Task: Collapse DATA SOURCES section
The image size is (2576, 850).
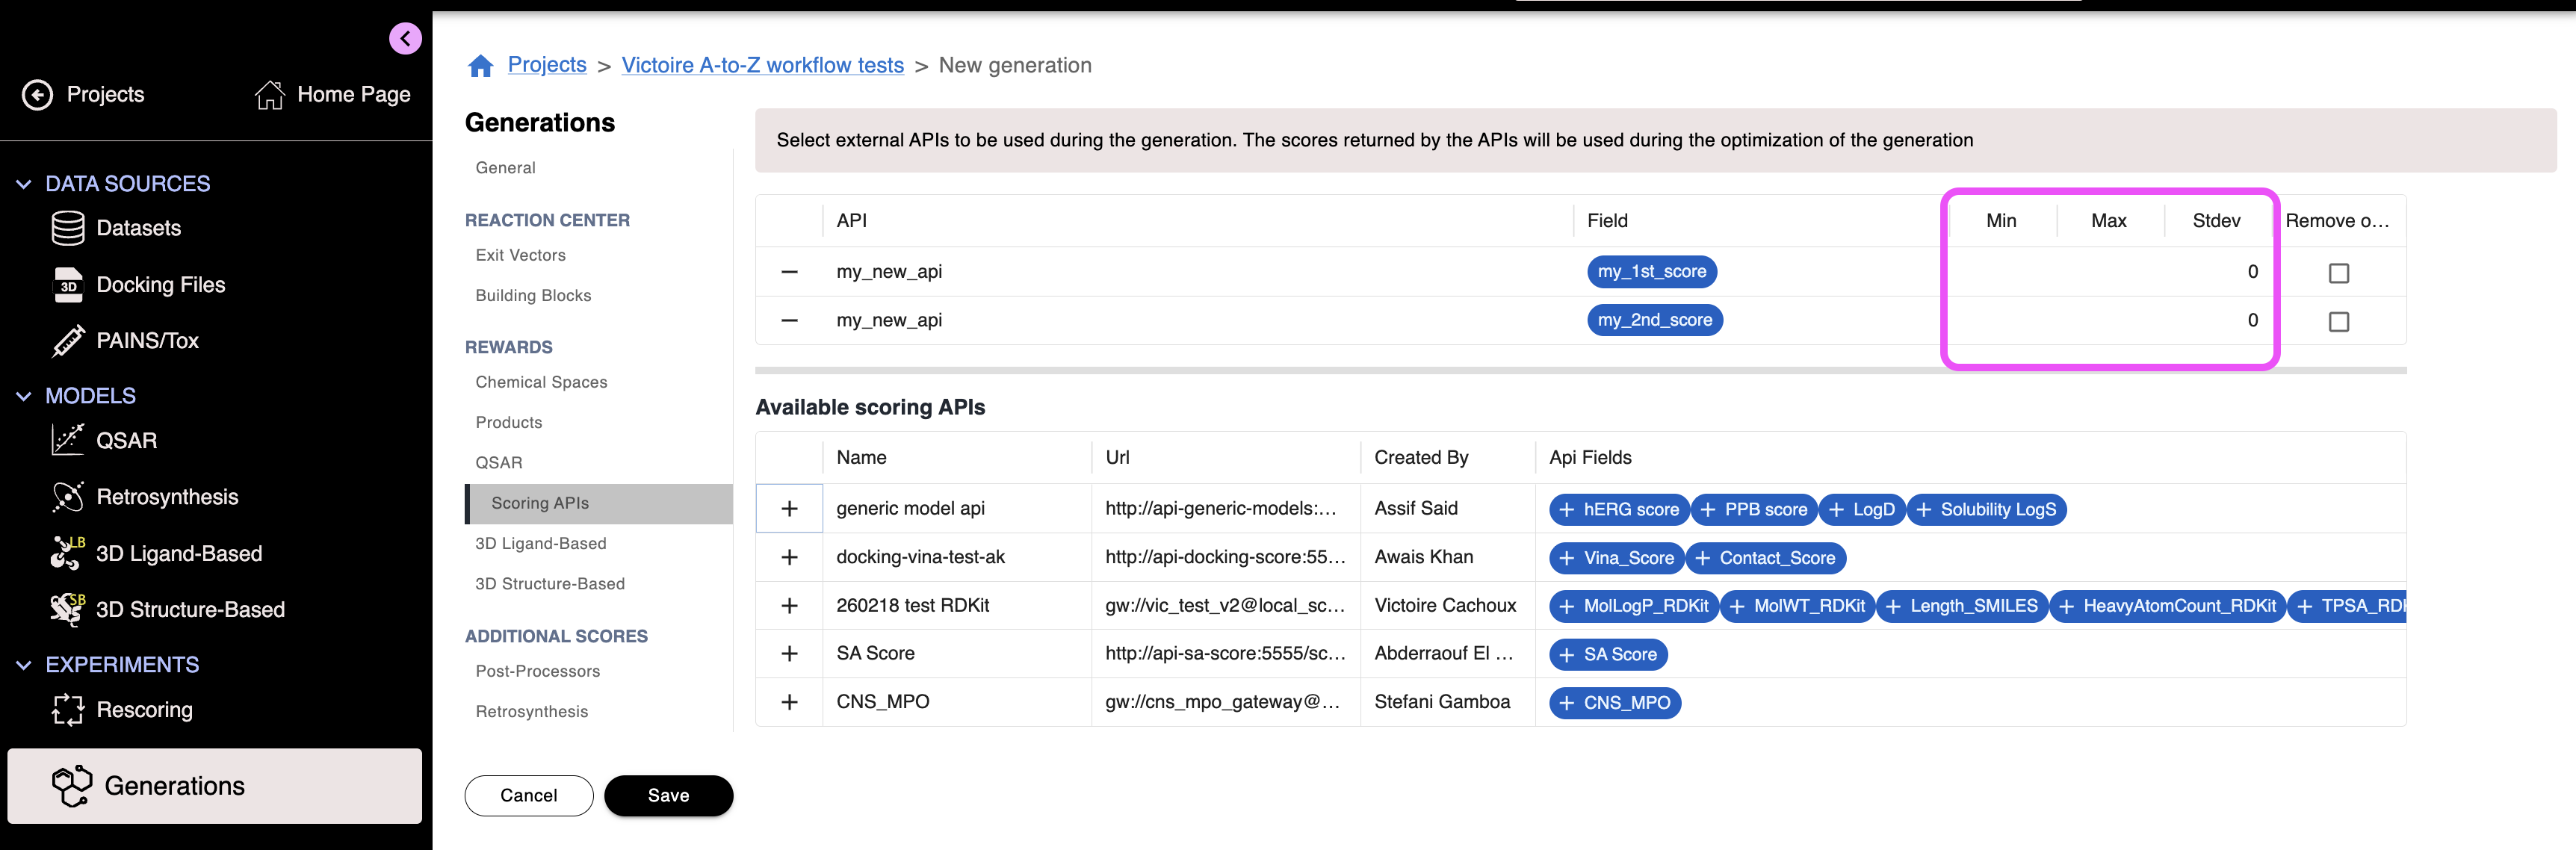Action: click(24, 184)
